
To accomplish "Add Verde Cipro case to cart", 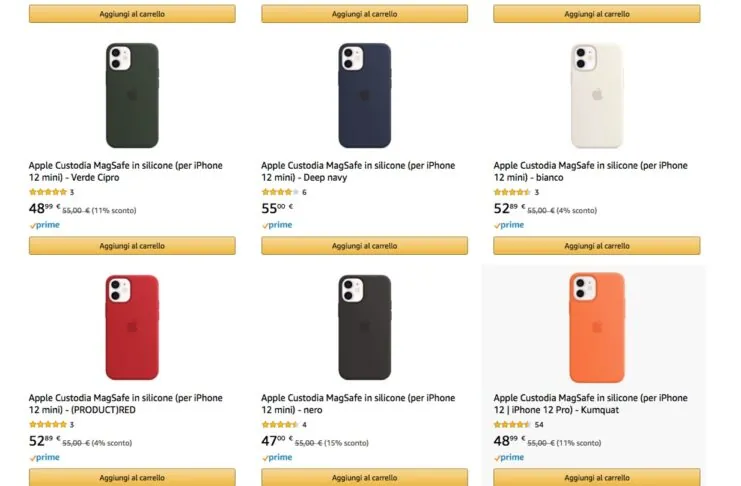I will (132, 246).
